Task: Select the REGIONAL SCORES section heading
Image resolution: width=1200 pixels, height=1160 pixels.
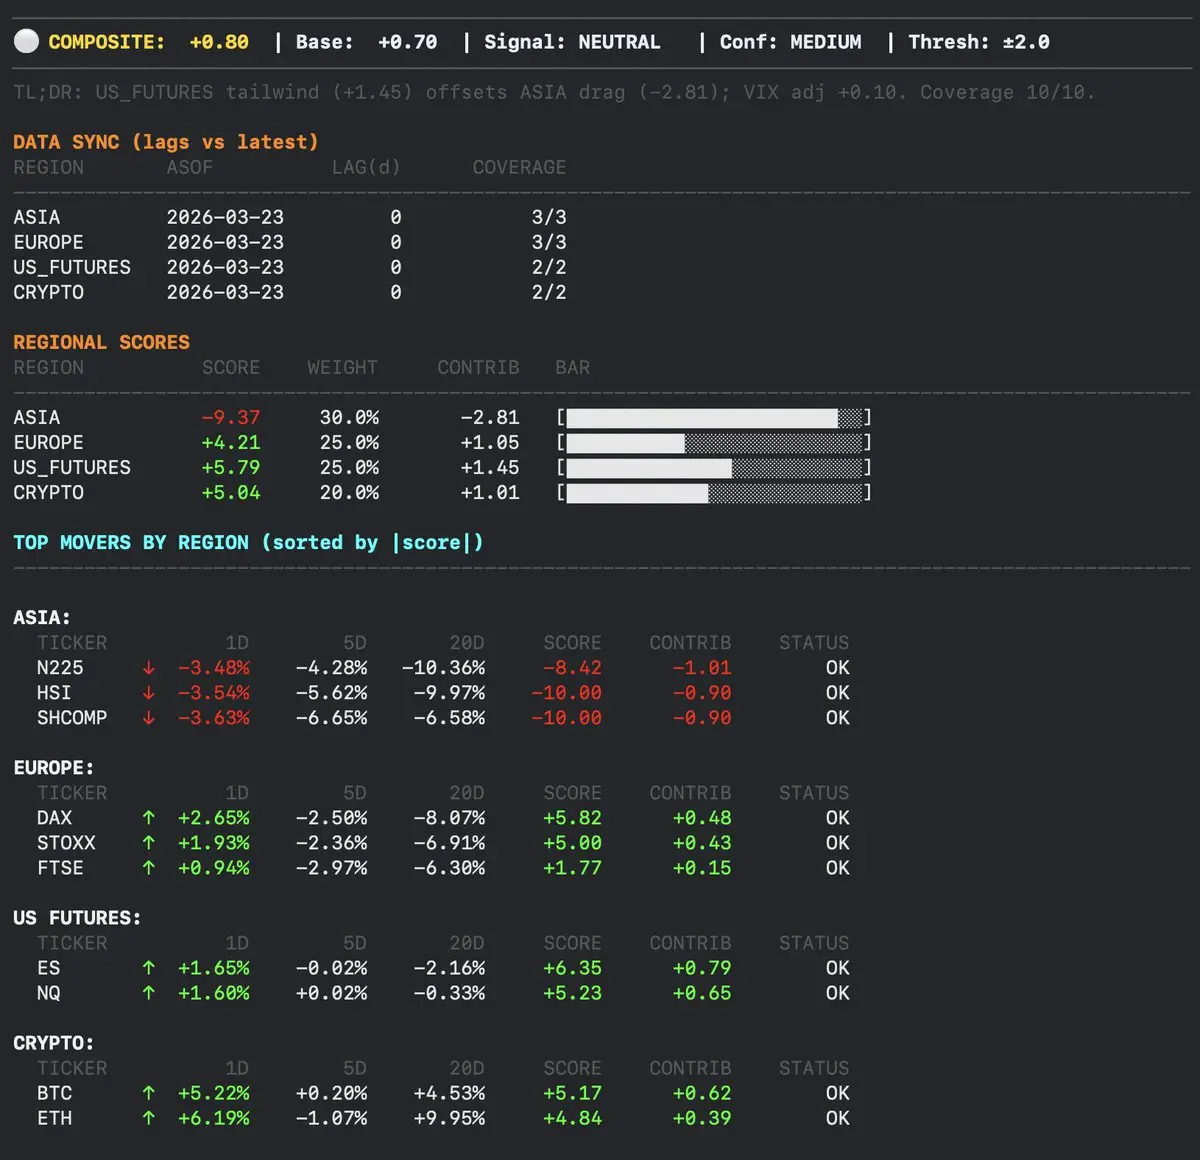Action: [x=101, y=342]
